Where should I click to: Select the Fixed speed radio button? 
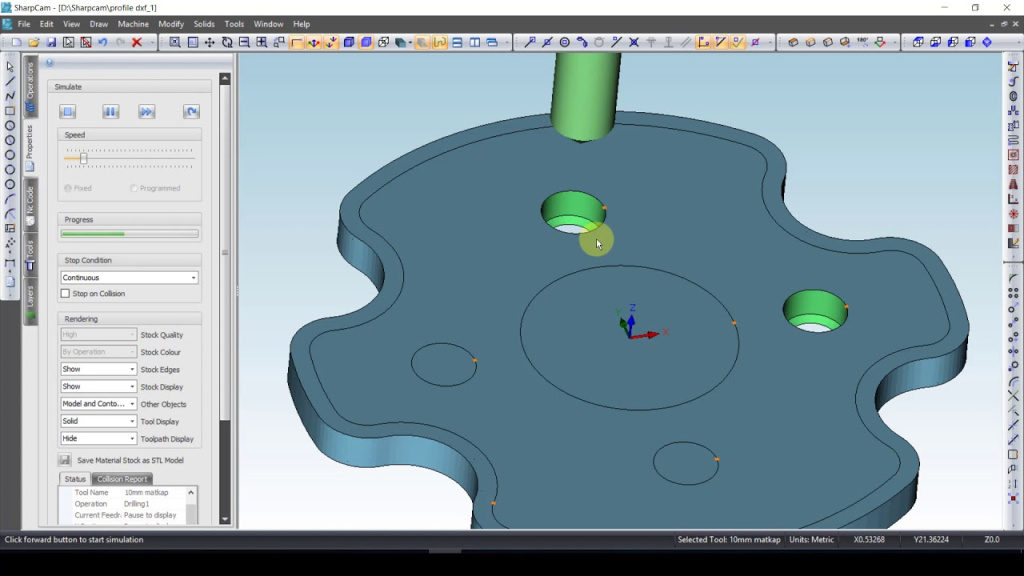[68, 188]
